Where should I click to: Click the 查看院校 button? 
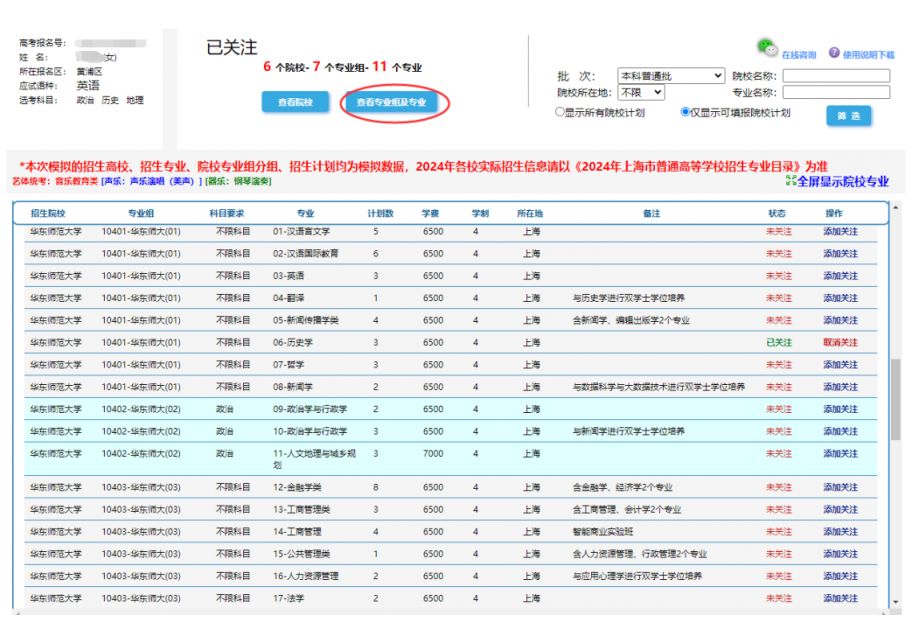point(295,102)
